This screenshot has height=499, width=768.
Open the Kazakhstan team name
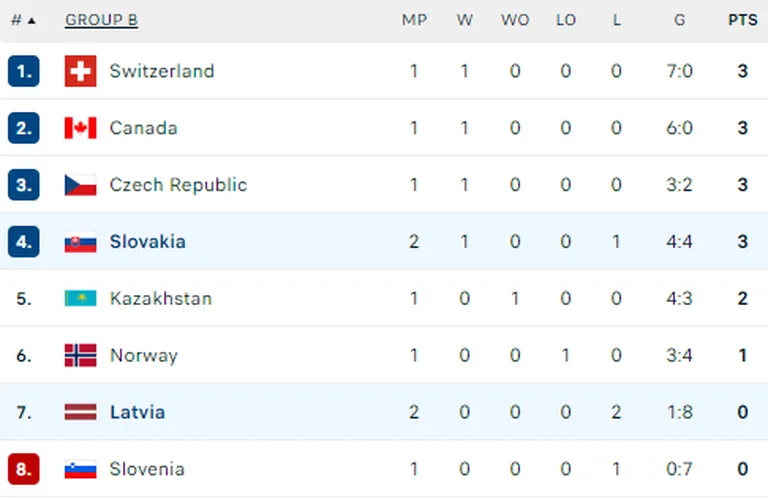pyautogui.click(x=161, y=298)
